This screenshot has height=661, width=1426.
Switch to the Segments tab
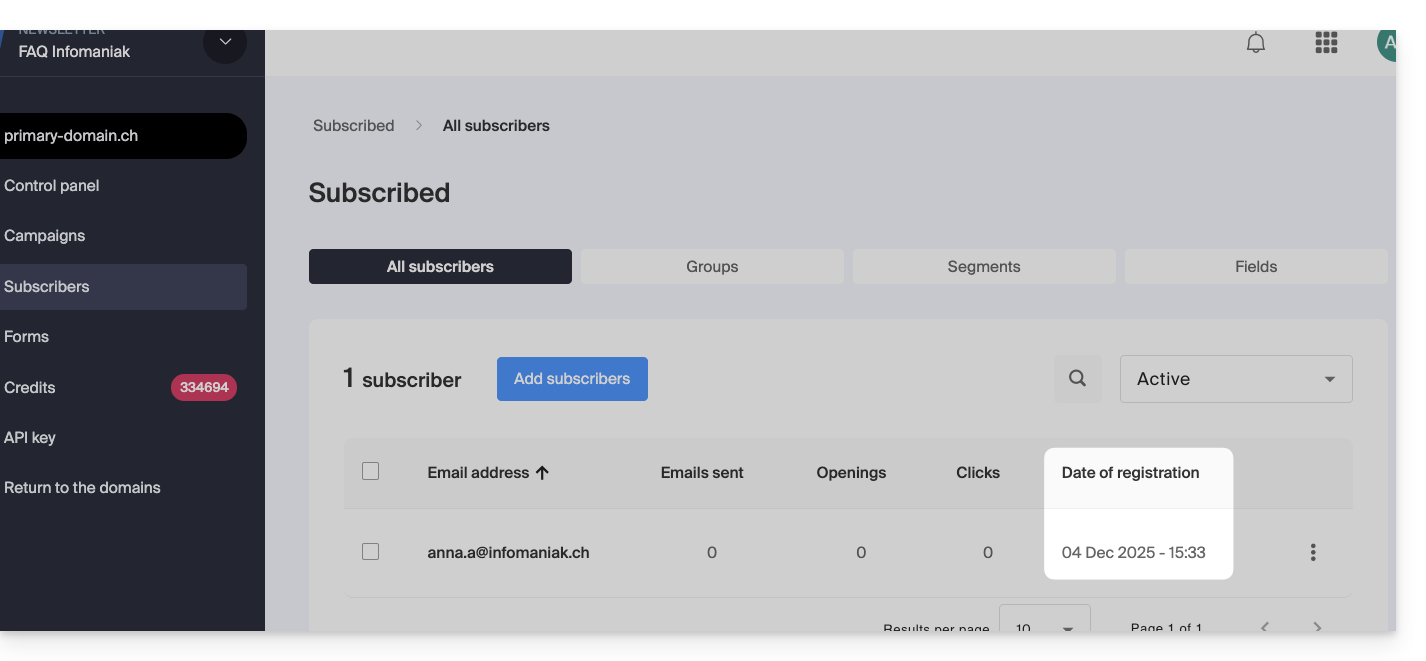pyautogui.click(x=984, y=267)
